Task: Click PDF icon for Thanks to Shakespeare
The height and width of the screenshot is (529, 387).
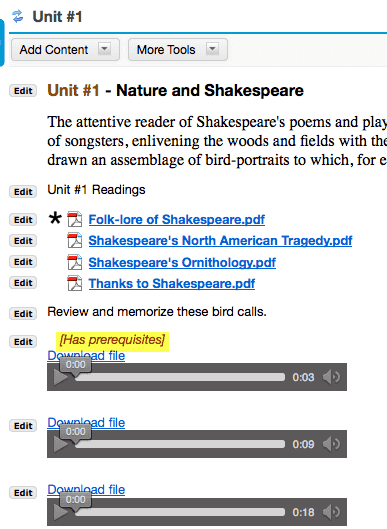Action: [75, 283]
